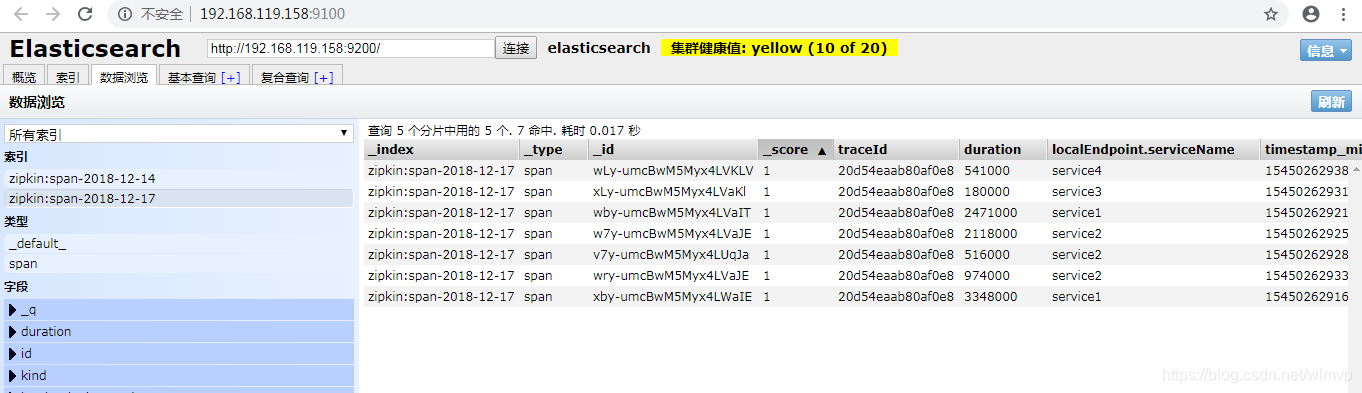Select the _default_ type
Screen dimensions: 1362x393
click(x=178, y=243)
